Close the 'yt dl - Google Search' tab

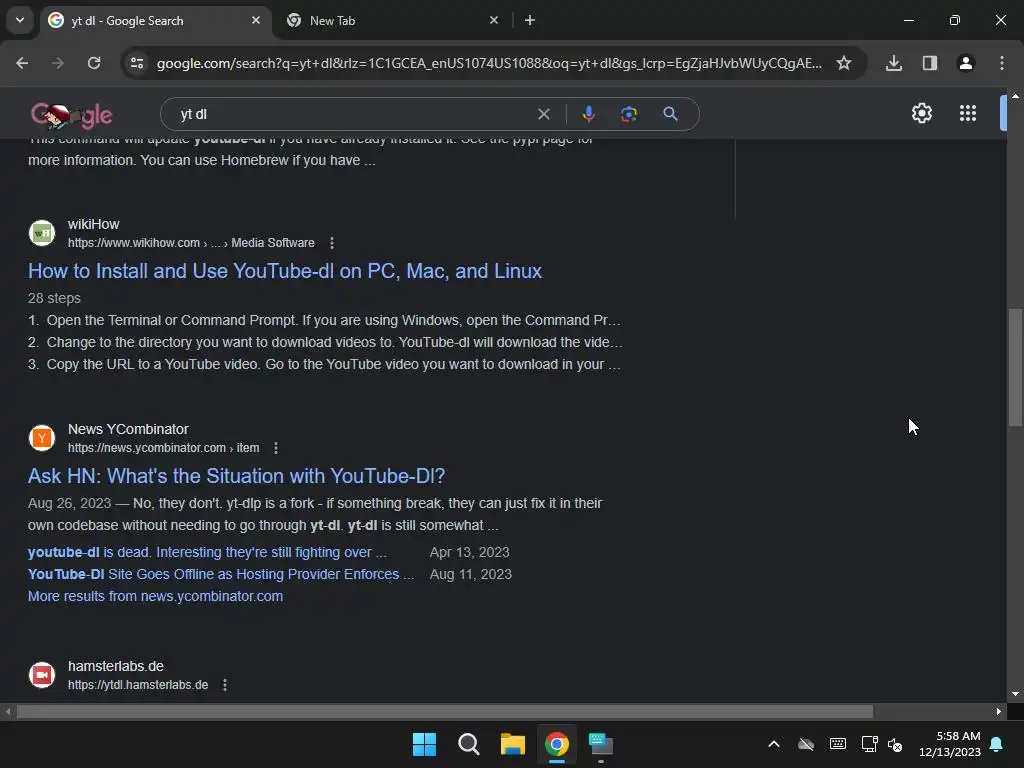256,20
